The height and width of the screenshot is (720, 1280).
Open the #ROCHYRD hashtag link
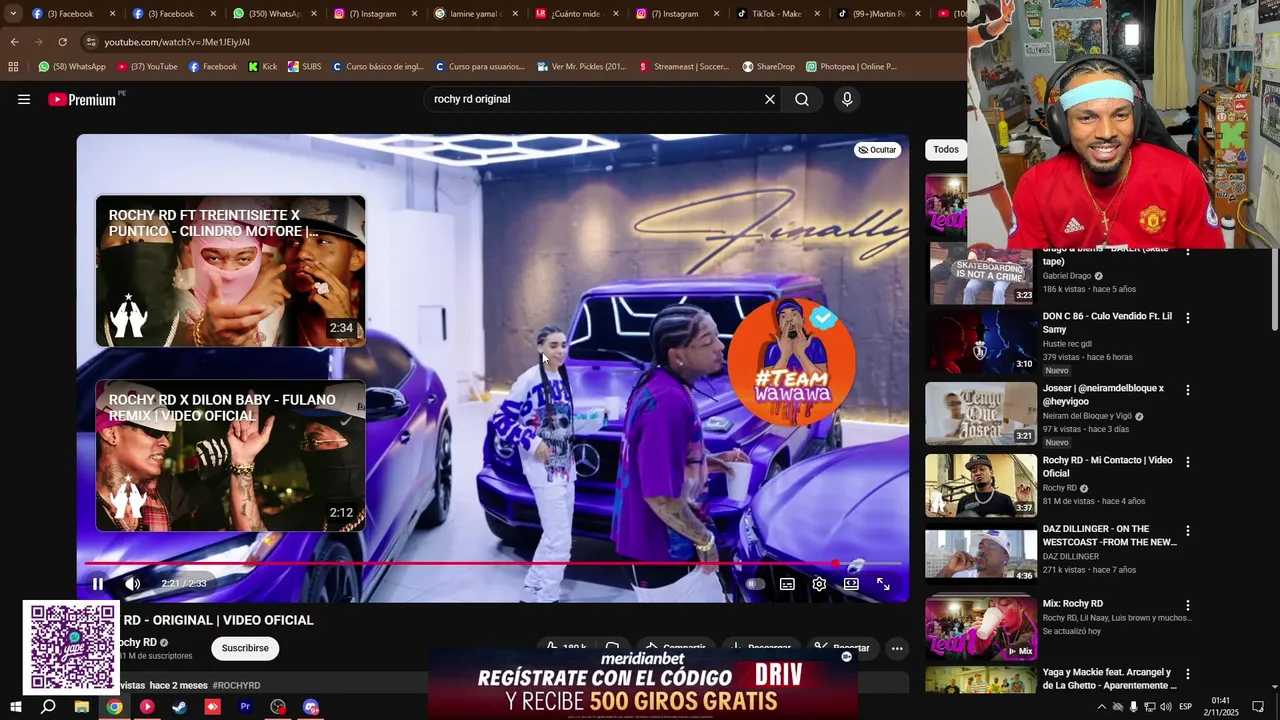tap(236, 686)
